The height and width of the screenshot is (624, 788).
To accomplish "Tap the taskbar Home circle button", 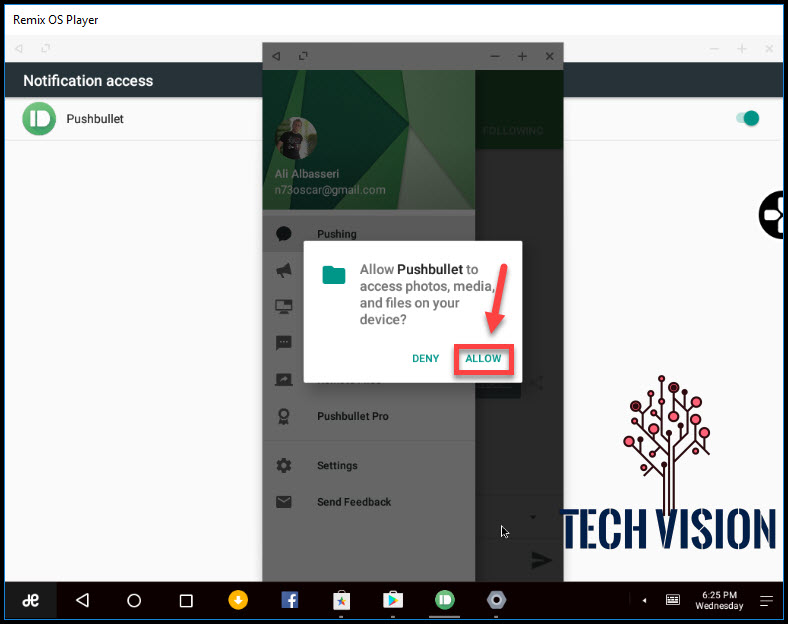I will [x=134, y=600].
